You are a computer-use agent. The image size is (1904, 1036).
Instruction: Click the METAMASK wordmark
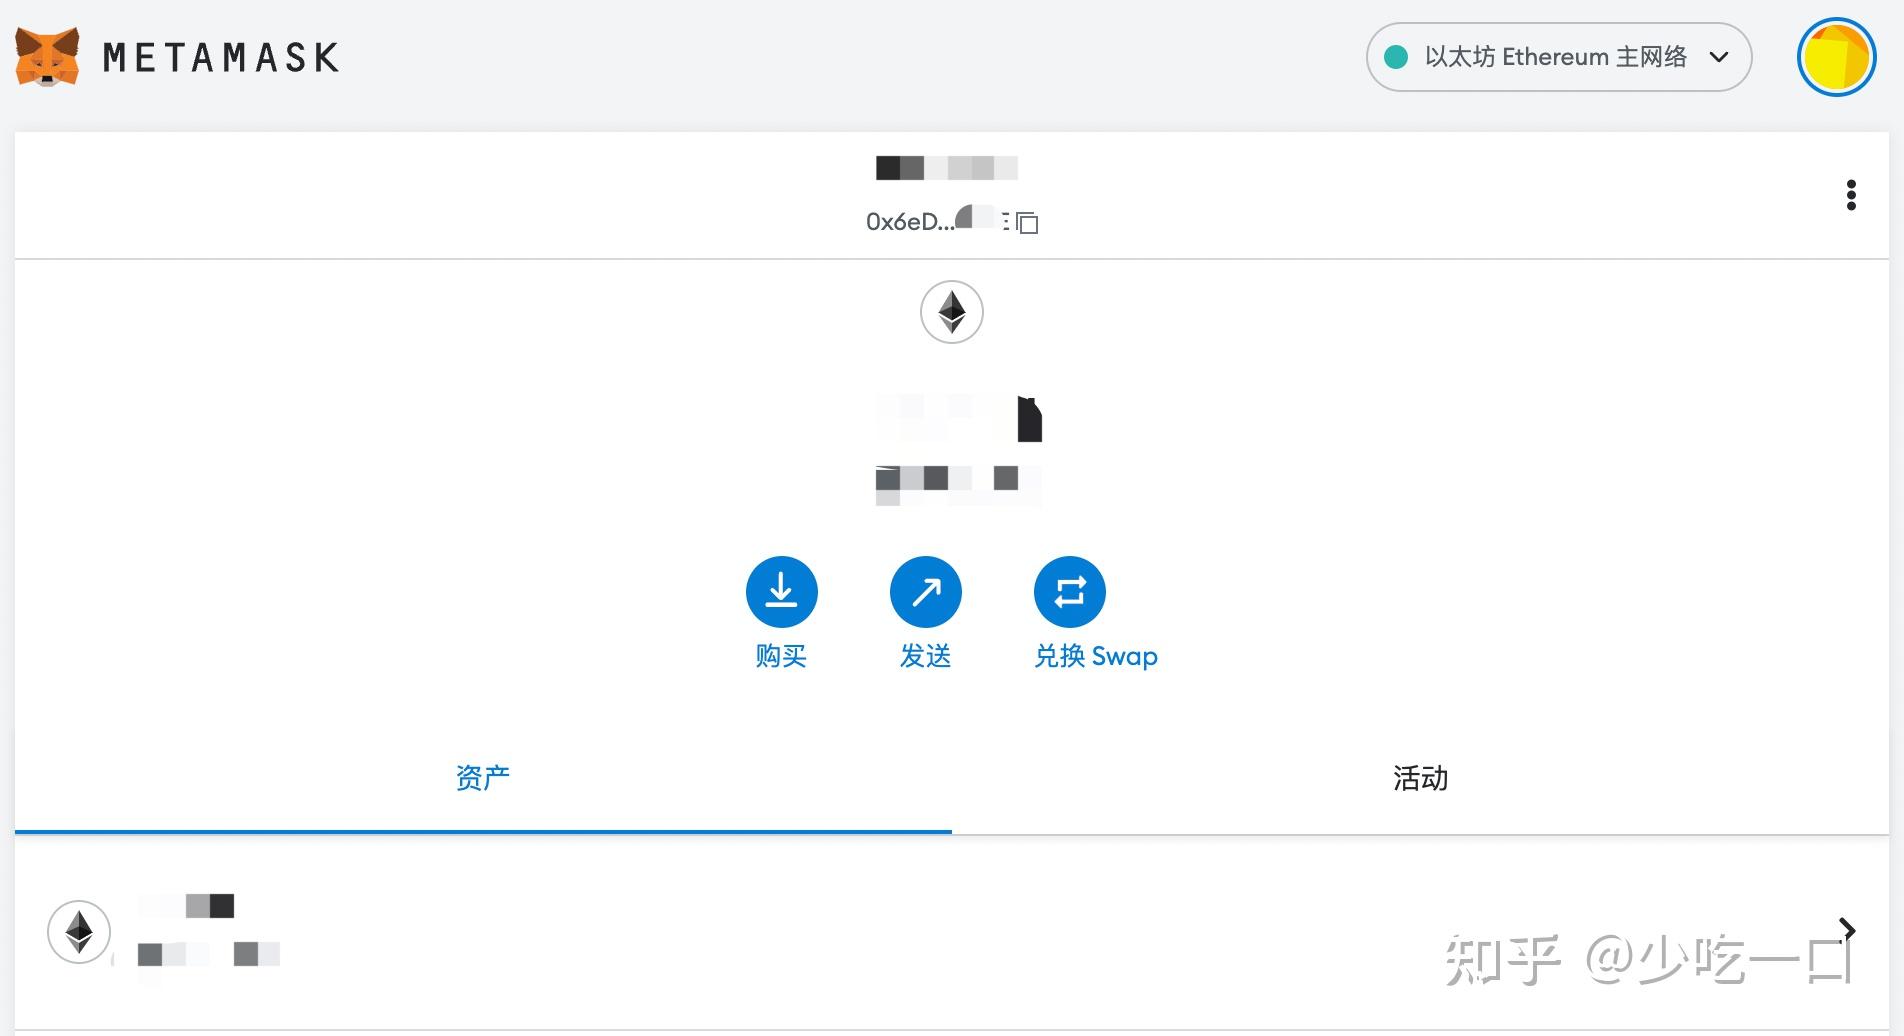tap(221, 57)
